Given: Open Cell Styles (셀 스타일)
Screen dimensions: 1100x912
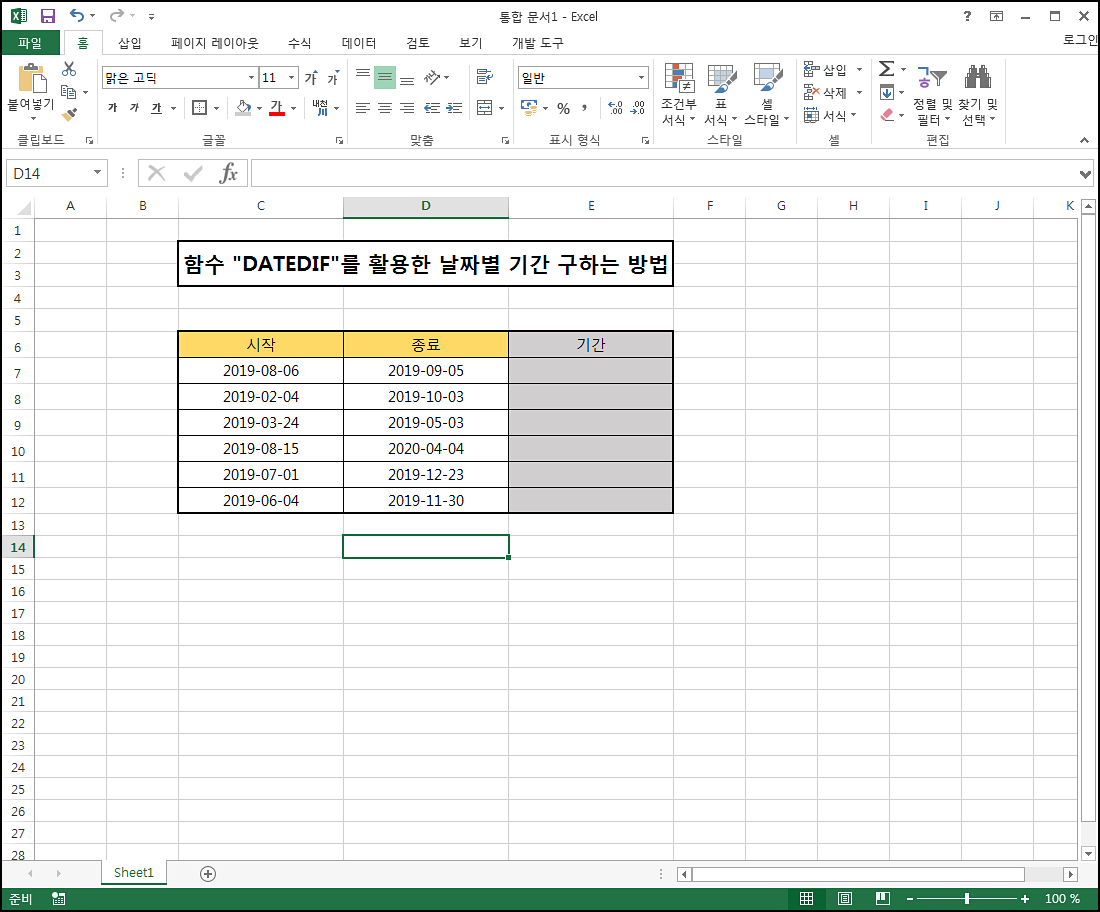Looking at the screenshot, I should [767, 94].
